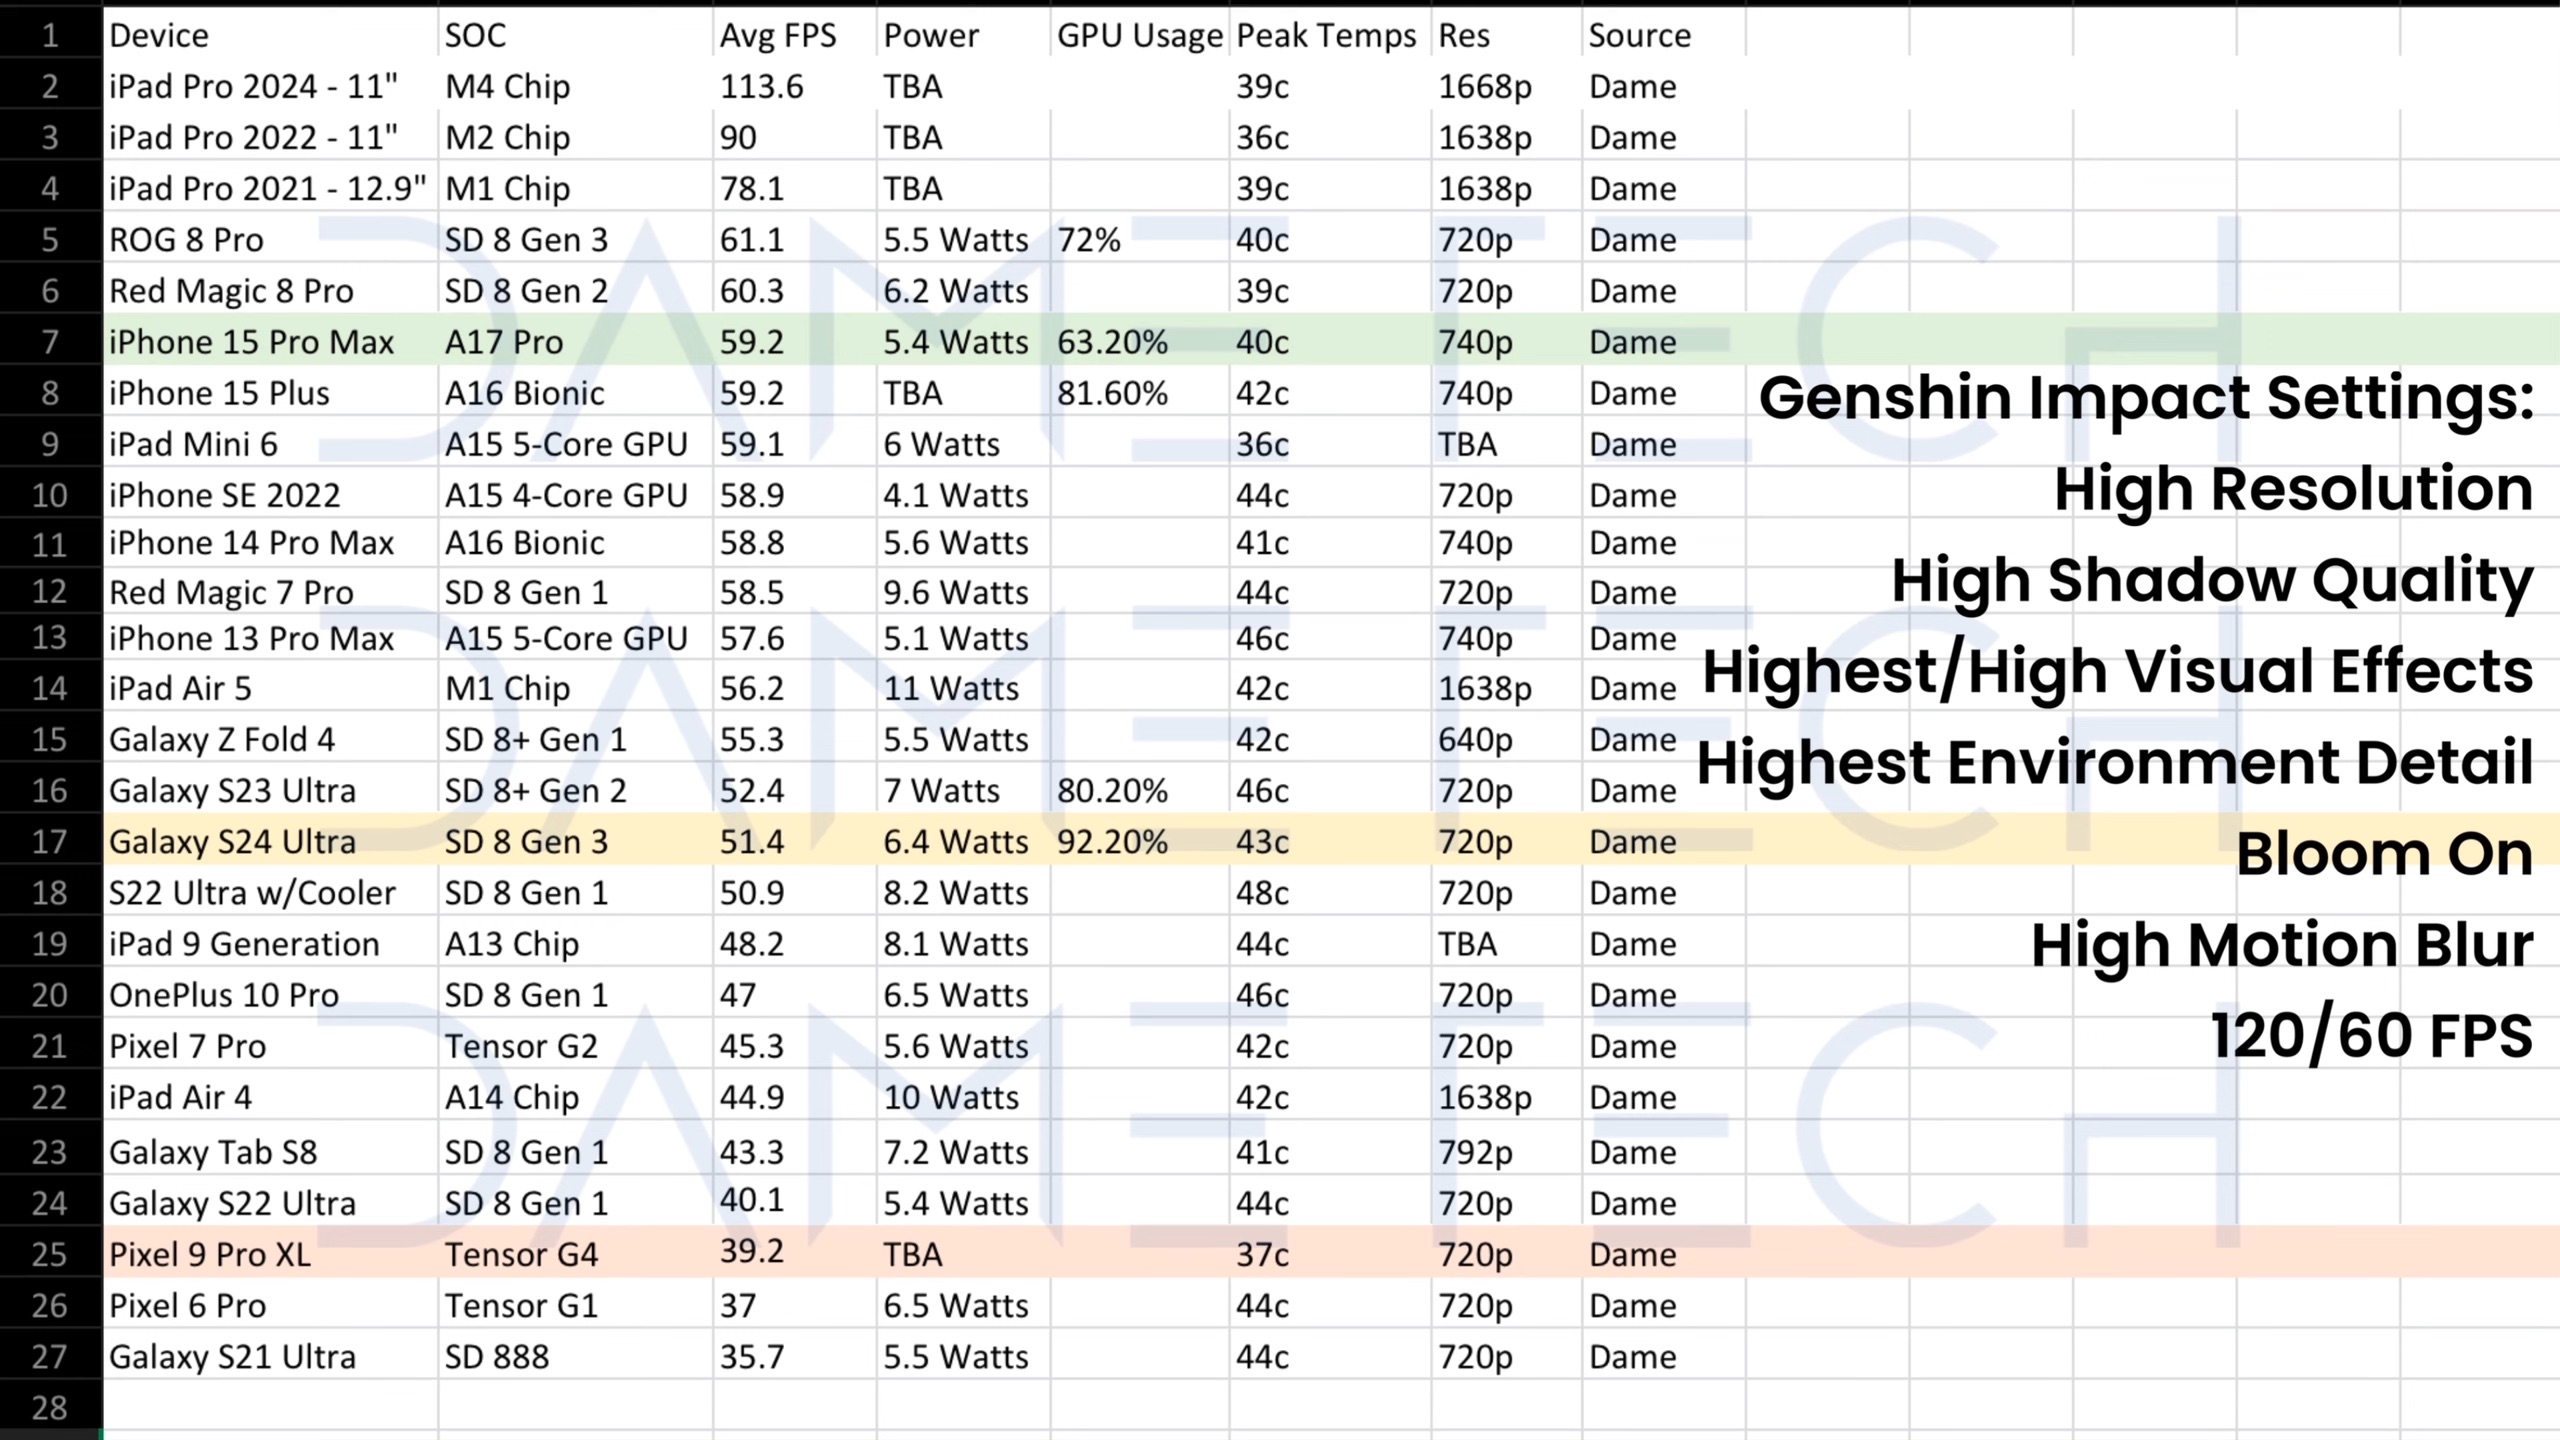Select row header 17
The image size is (2560, 1440).
click(50, 842)
